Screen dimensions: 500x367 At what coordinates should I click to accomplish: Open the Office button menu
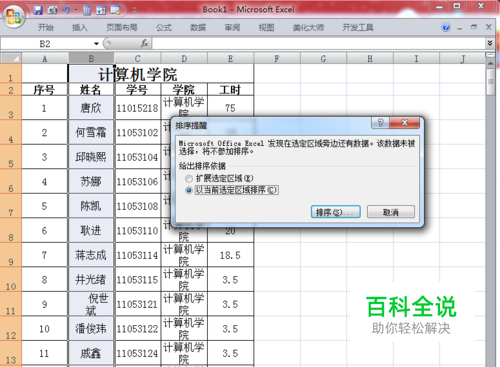(x=14, y=16)
